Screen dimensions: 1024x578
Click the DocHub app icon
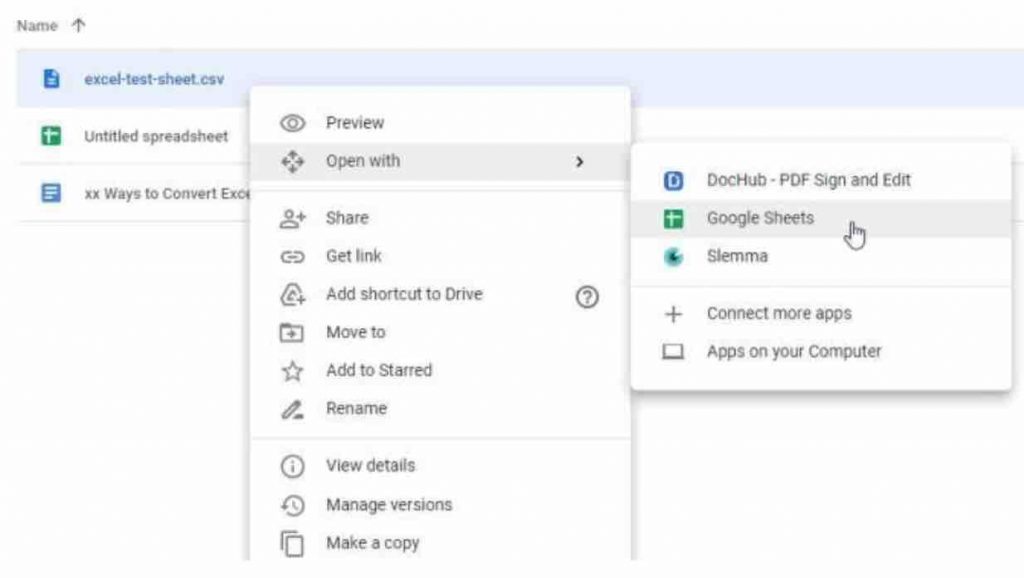674,180
